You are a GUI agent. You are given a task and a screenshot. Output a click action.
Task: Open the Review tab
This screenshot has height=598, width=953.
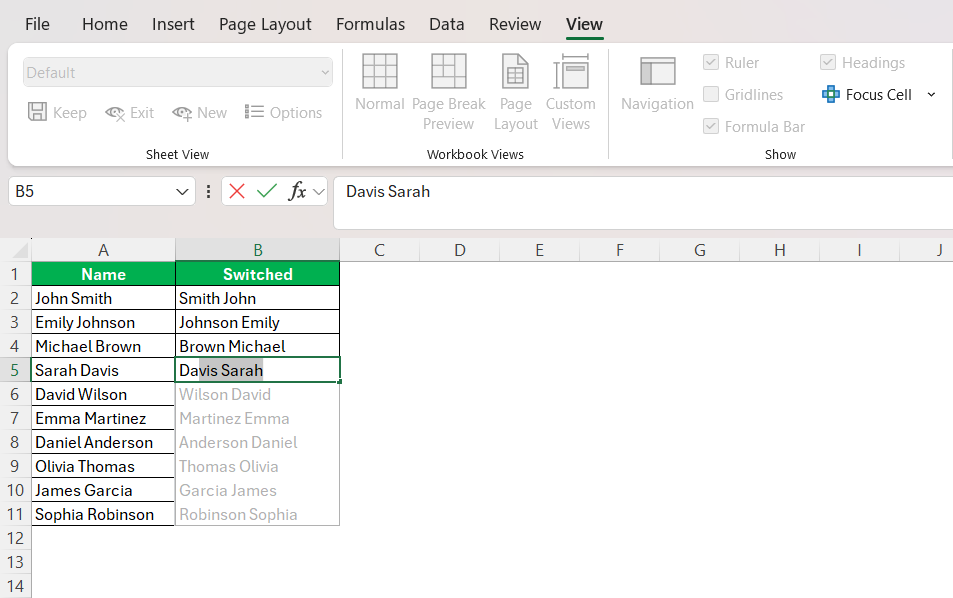click(x=515, y=24)
